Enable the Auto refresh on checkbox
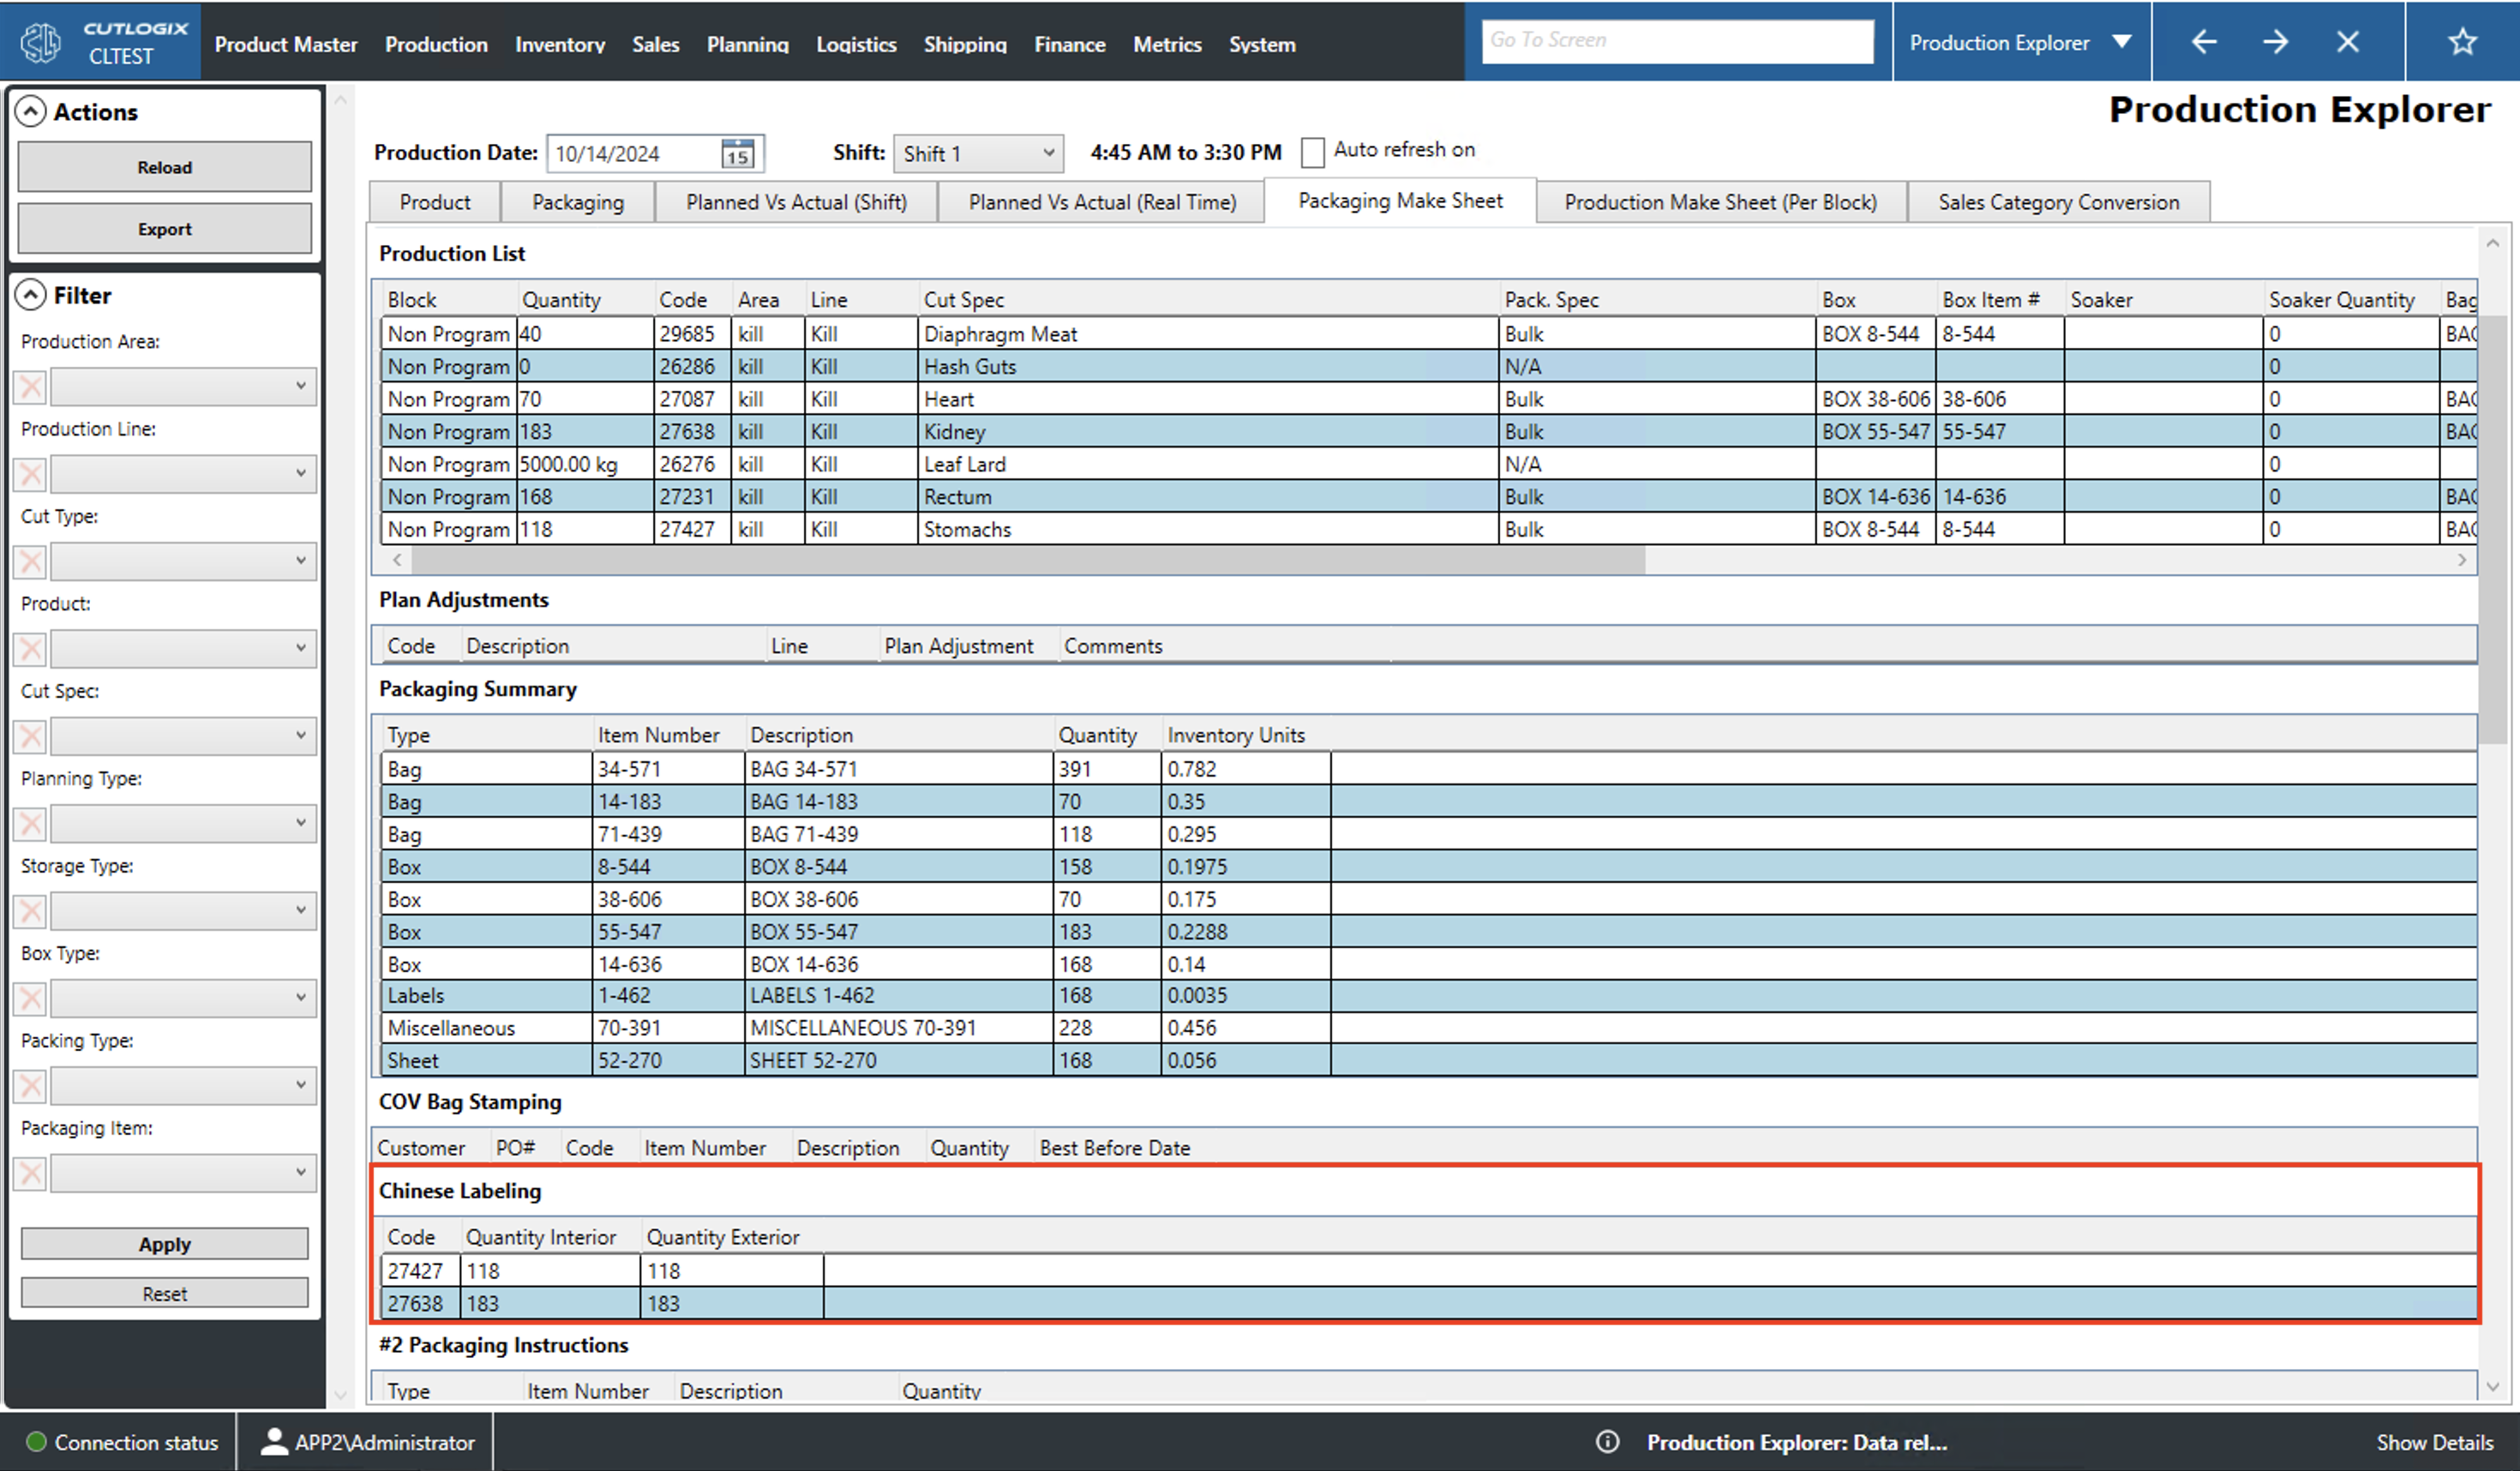This screenshot has width=2520, height=1471. 1314,151
